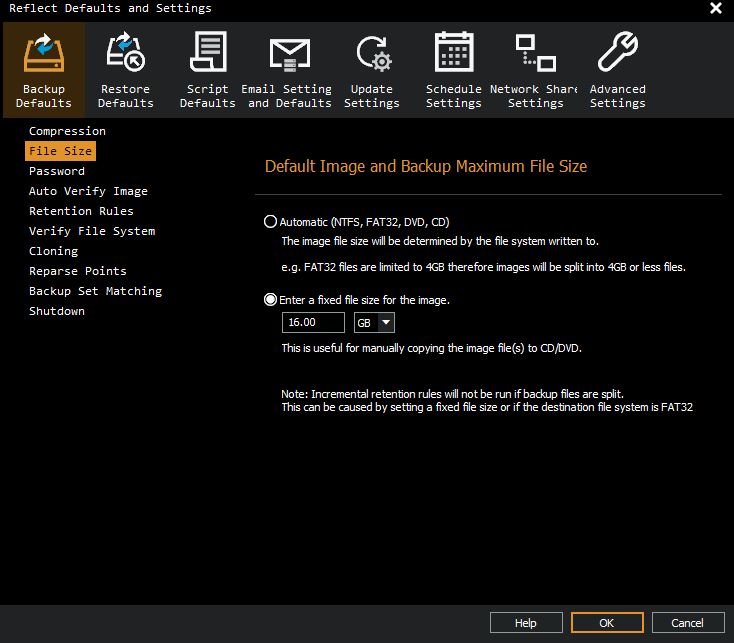Open the Backup Defaults section

(x=44, y=70)
